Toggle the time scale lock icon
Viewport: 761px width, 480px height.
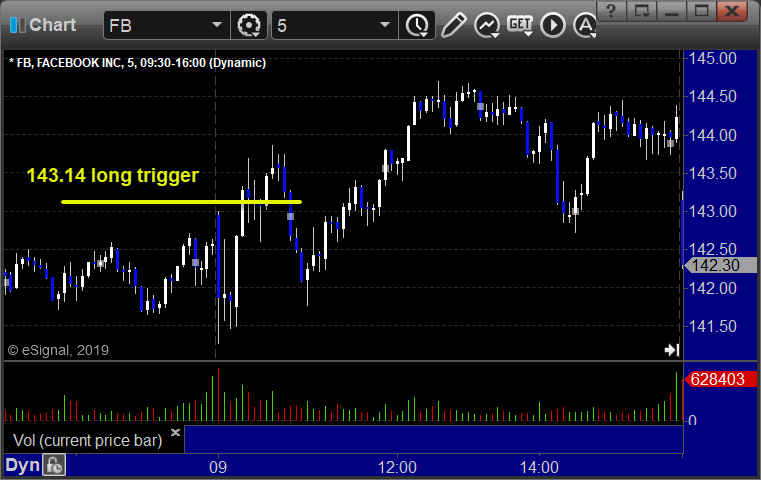point(54,465)
